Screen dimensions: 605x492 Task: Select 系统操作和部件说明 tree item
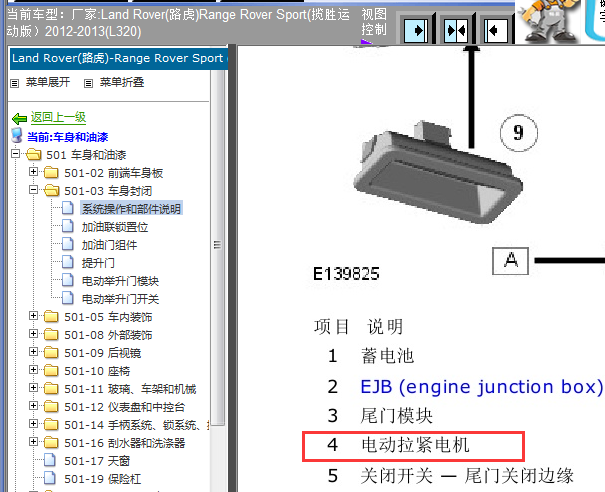(131, 209)
